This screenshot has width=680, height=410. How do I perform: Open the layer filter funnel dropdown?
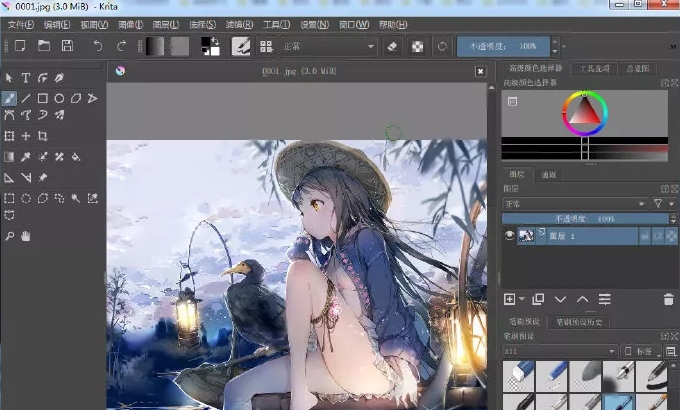click(x=664, y=203)
